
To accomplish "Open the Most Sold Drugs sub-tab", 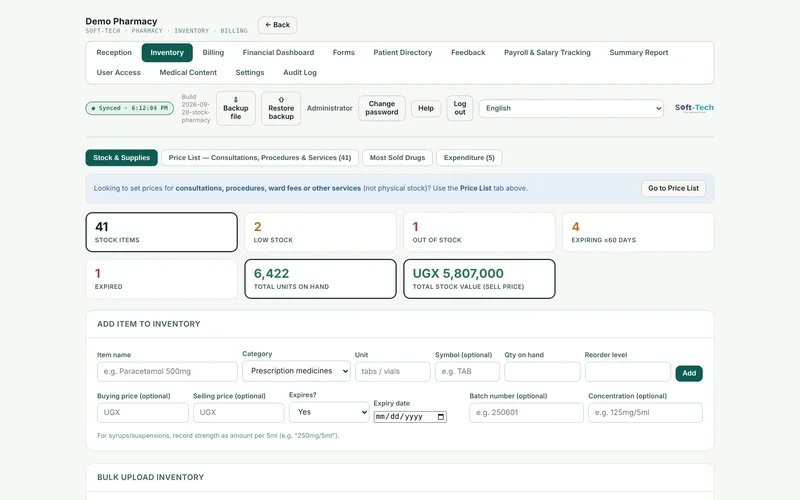I will 397,158.
